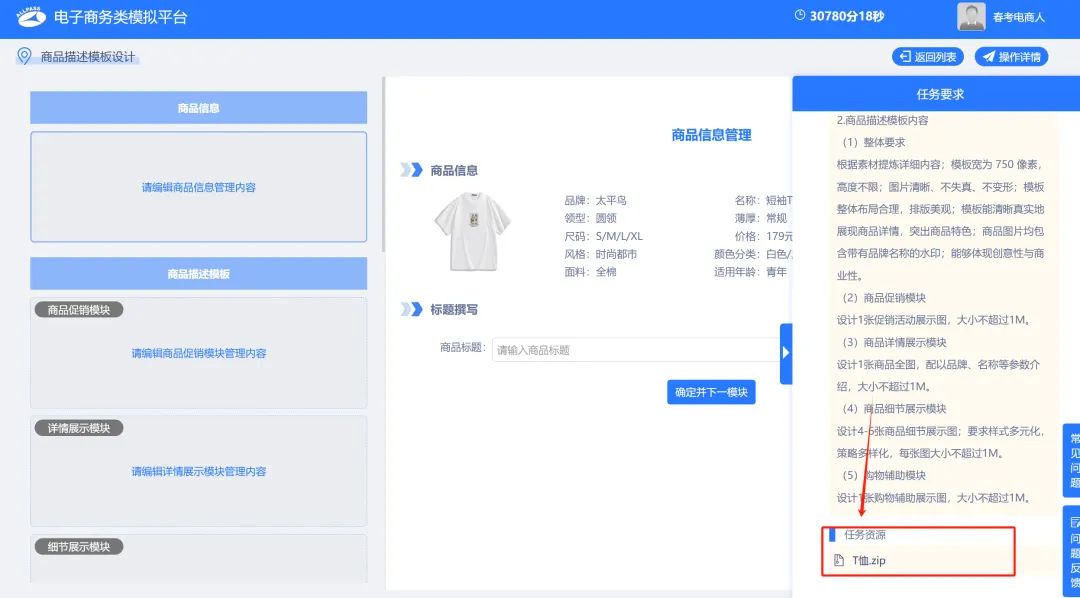Click the double-chevron icon beside 商品信息
Image resolution: width=1080 pixels, height=598 pixels.
[x=411, y=170]
